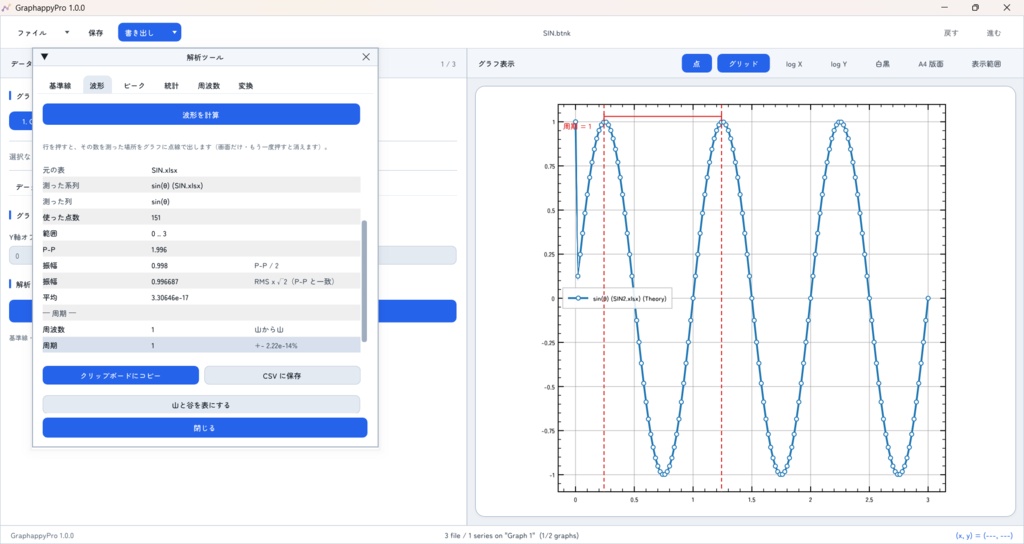Click the 1 / 3 page indicator
1024x544 pixels.
448,64
